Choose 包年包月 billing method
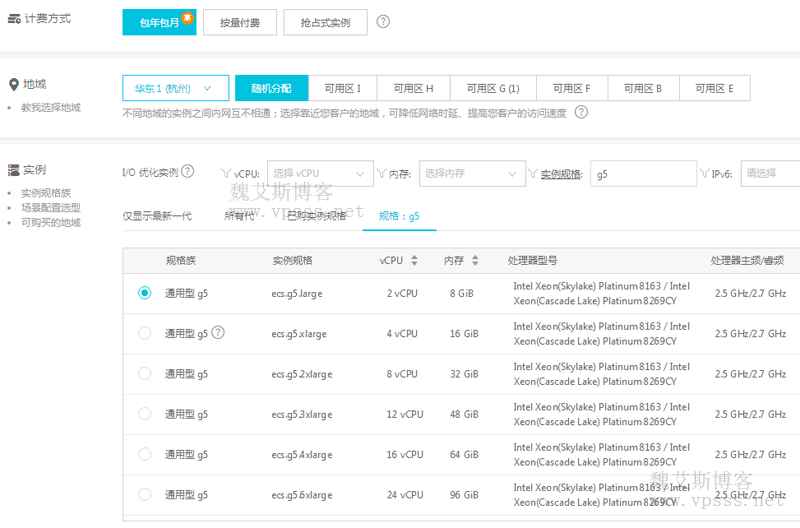This screenshot has height=528, width=800. click(x=159, y=22)
